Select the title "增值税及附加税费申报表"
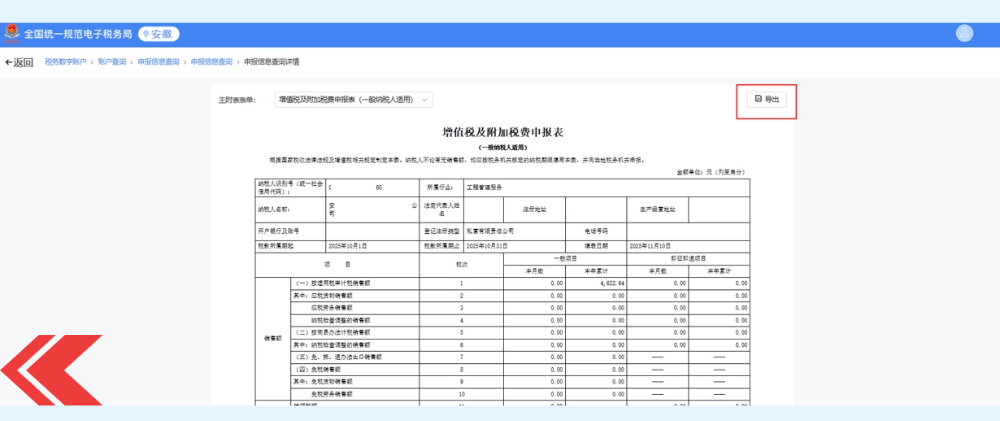This screenshot has width=1000, height=421. coord(503,133)
